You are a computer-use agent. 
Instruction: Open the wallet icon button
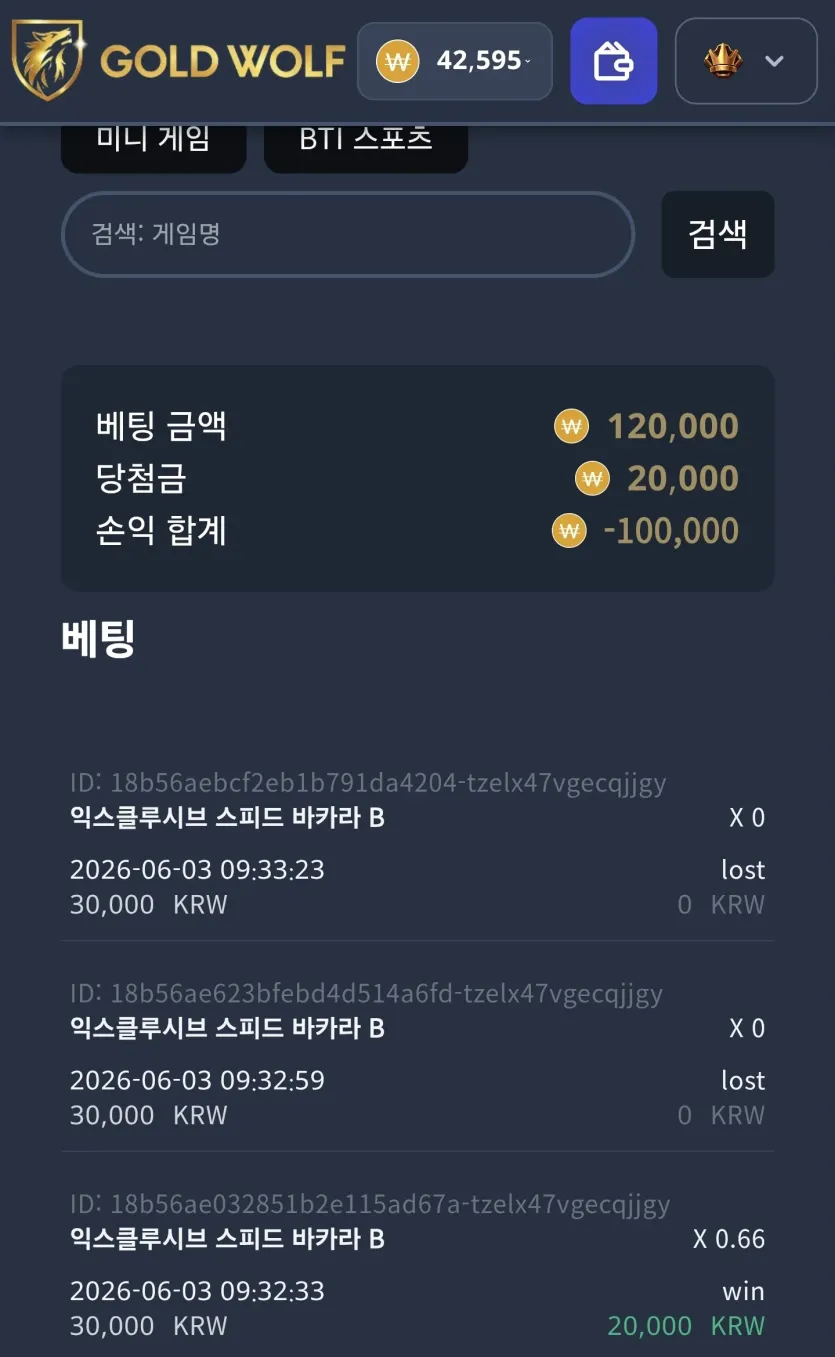pyautogui.click(x=613, y=61)
